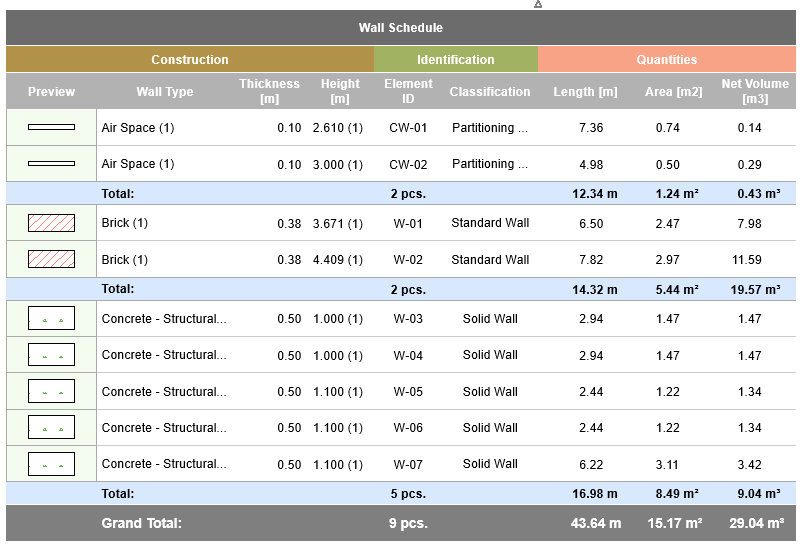Click the Net Volume column header
Viewport: 803px width, 550px height.
tap(756, 92)
